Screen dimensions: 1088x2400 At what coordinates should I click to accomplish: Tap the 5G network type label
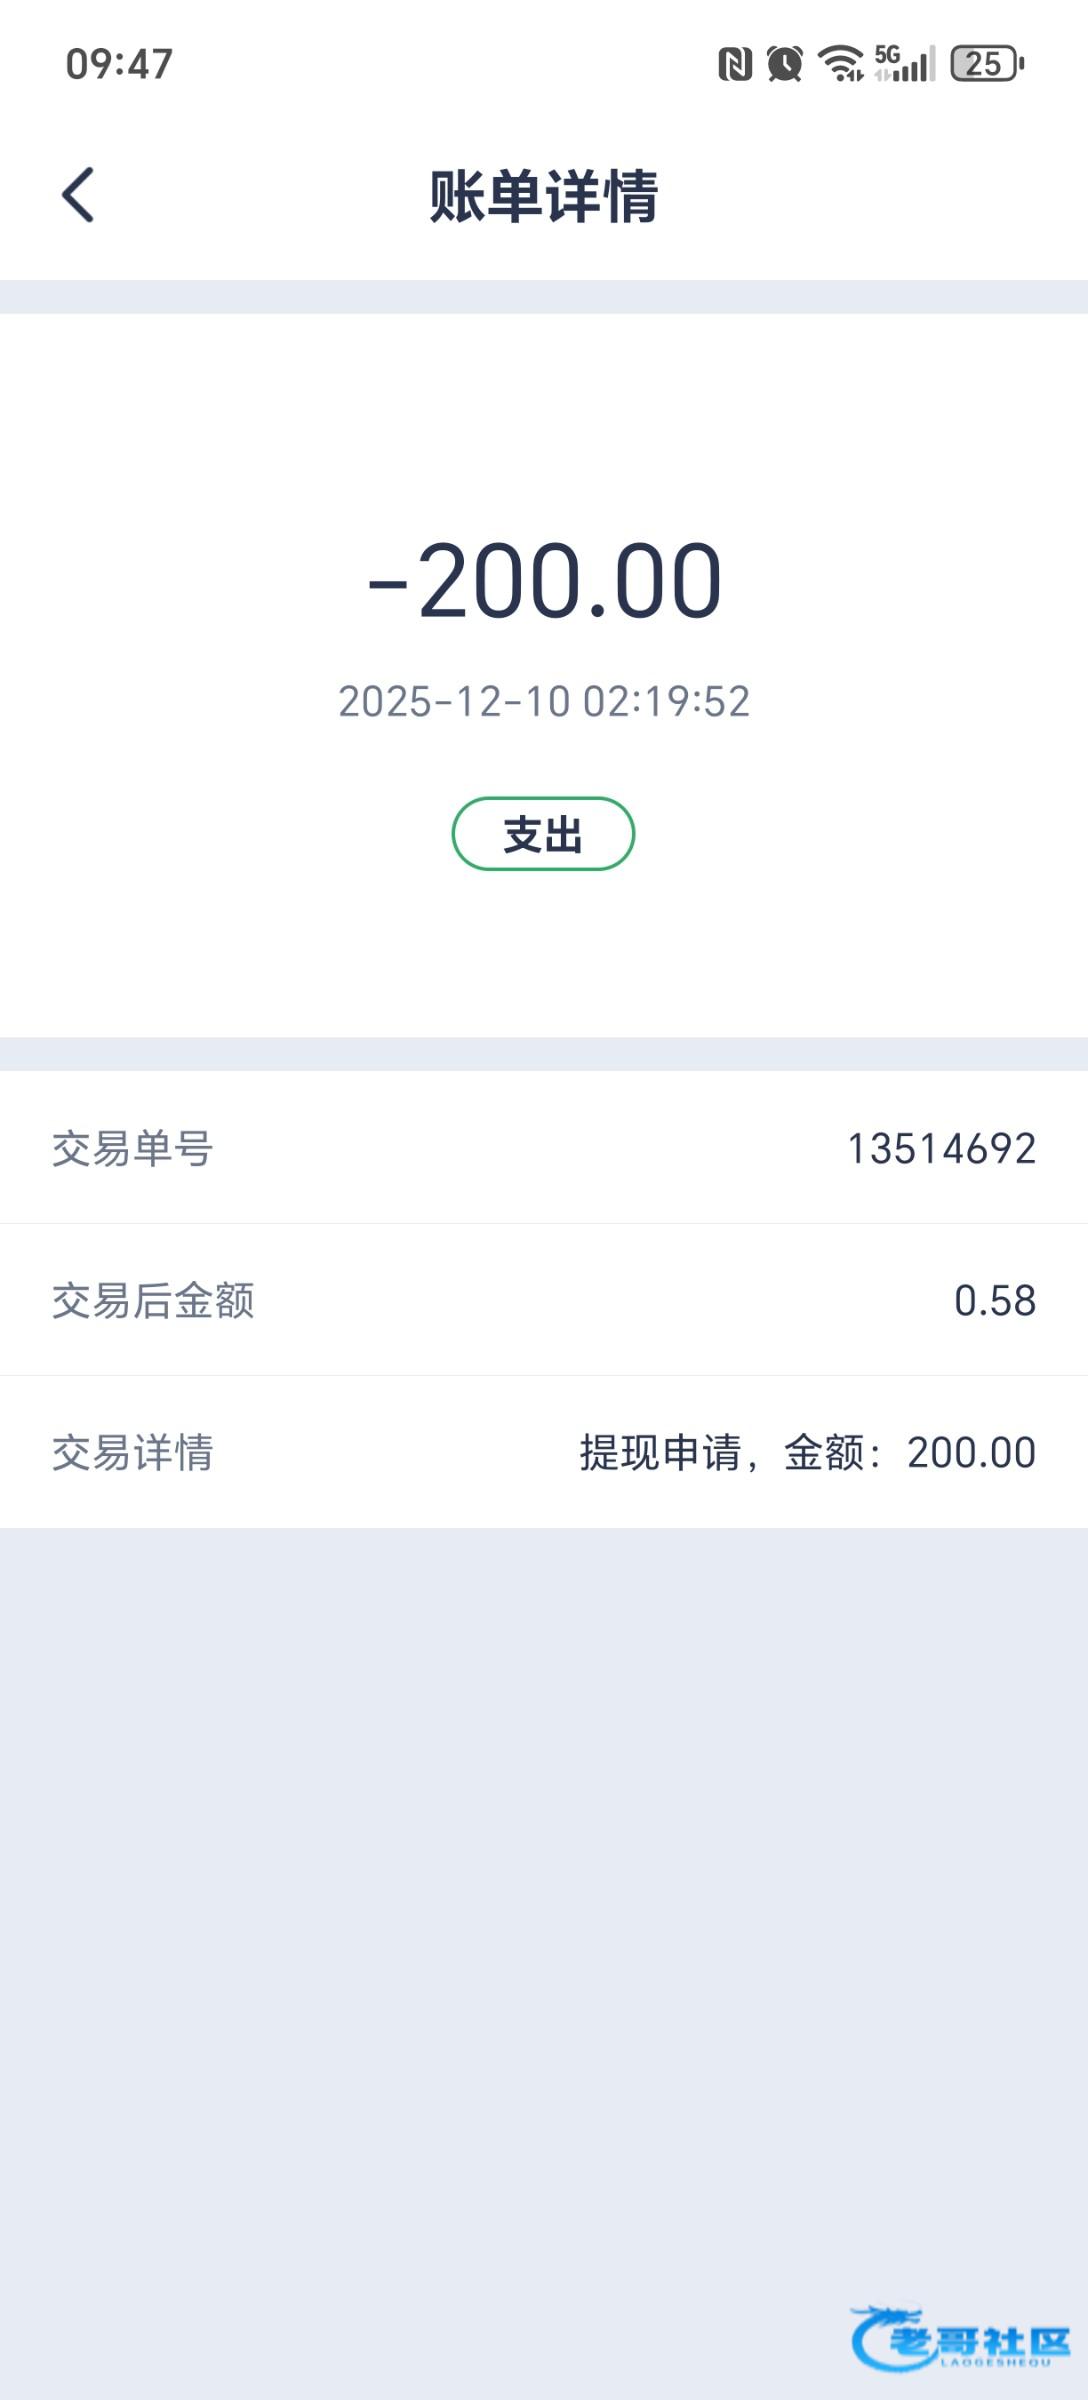(887, 53)
